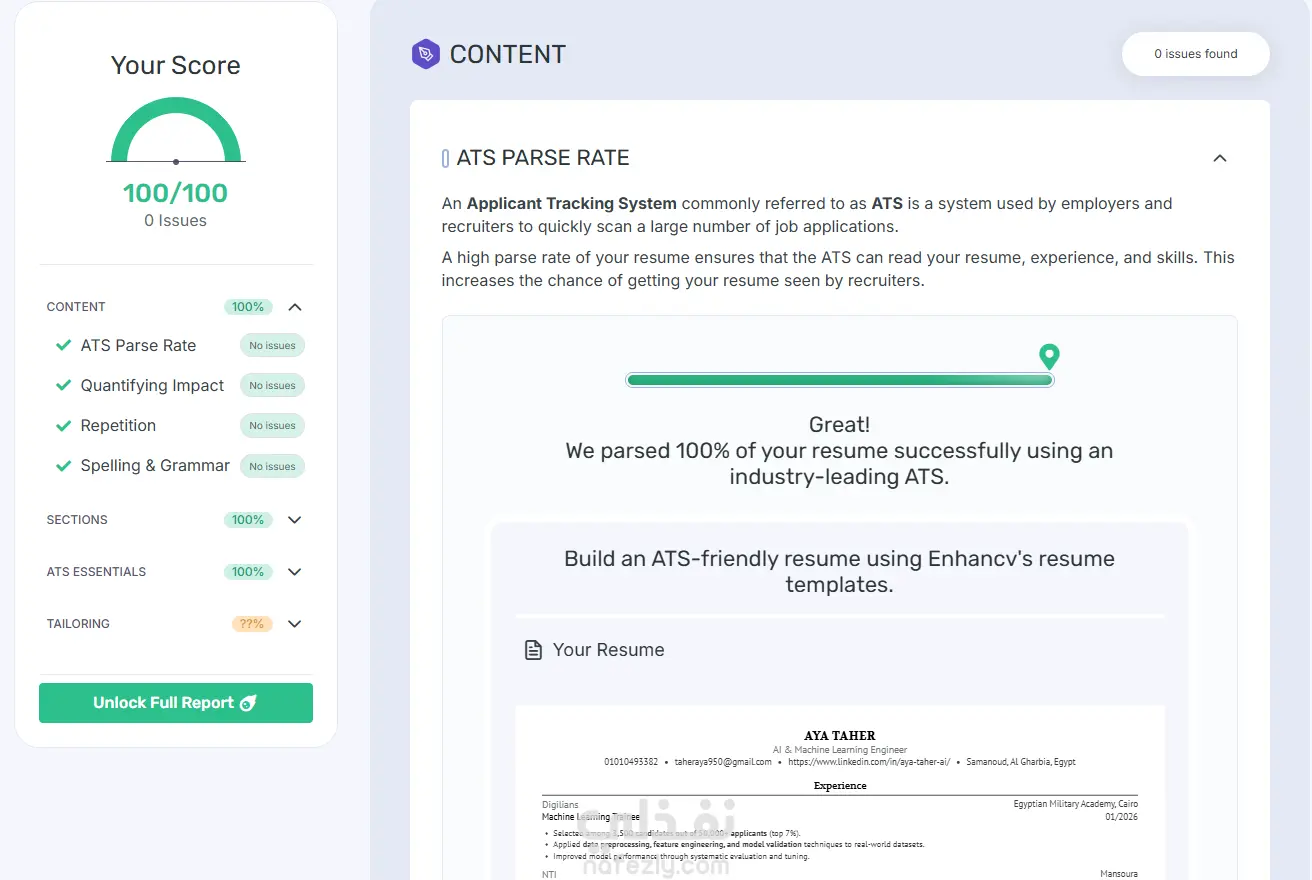Expand the TAILORING category chevron
Viewport: 1312px width, 880px height.
(x=295, y=624)
